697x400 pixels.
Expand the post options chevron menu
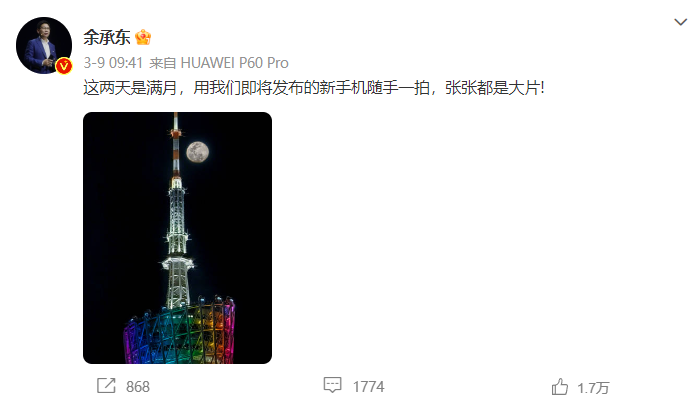tap(680, 22)
